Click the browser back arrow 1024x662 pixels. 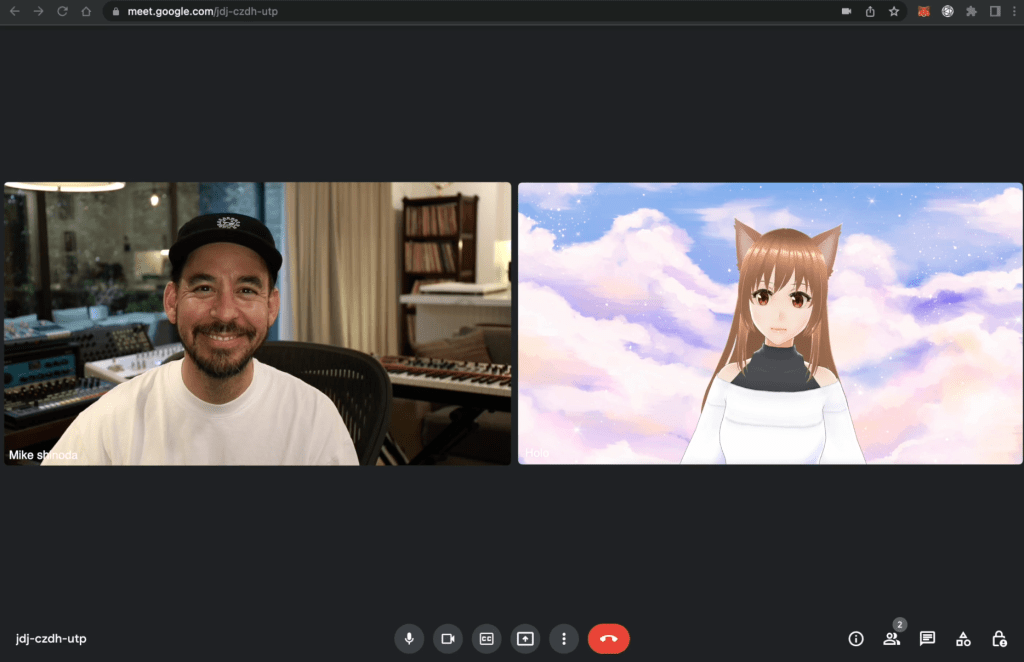pos(14,11)
